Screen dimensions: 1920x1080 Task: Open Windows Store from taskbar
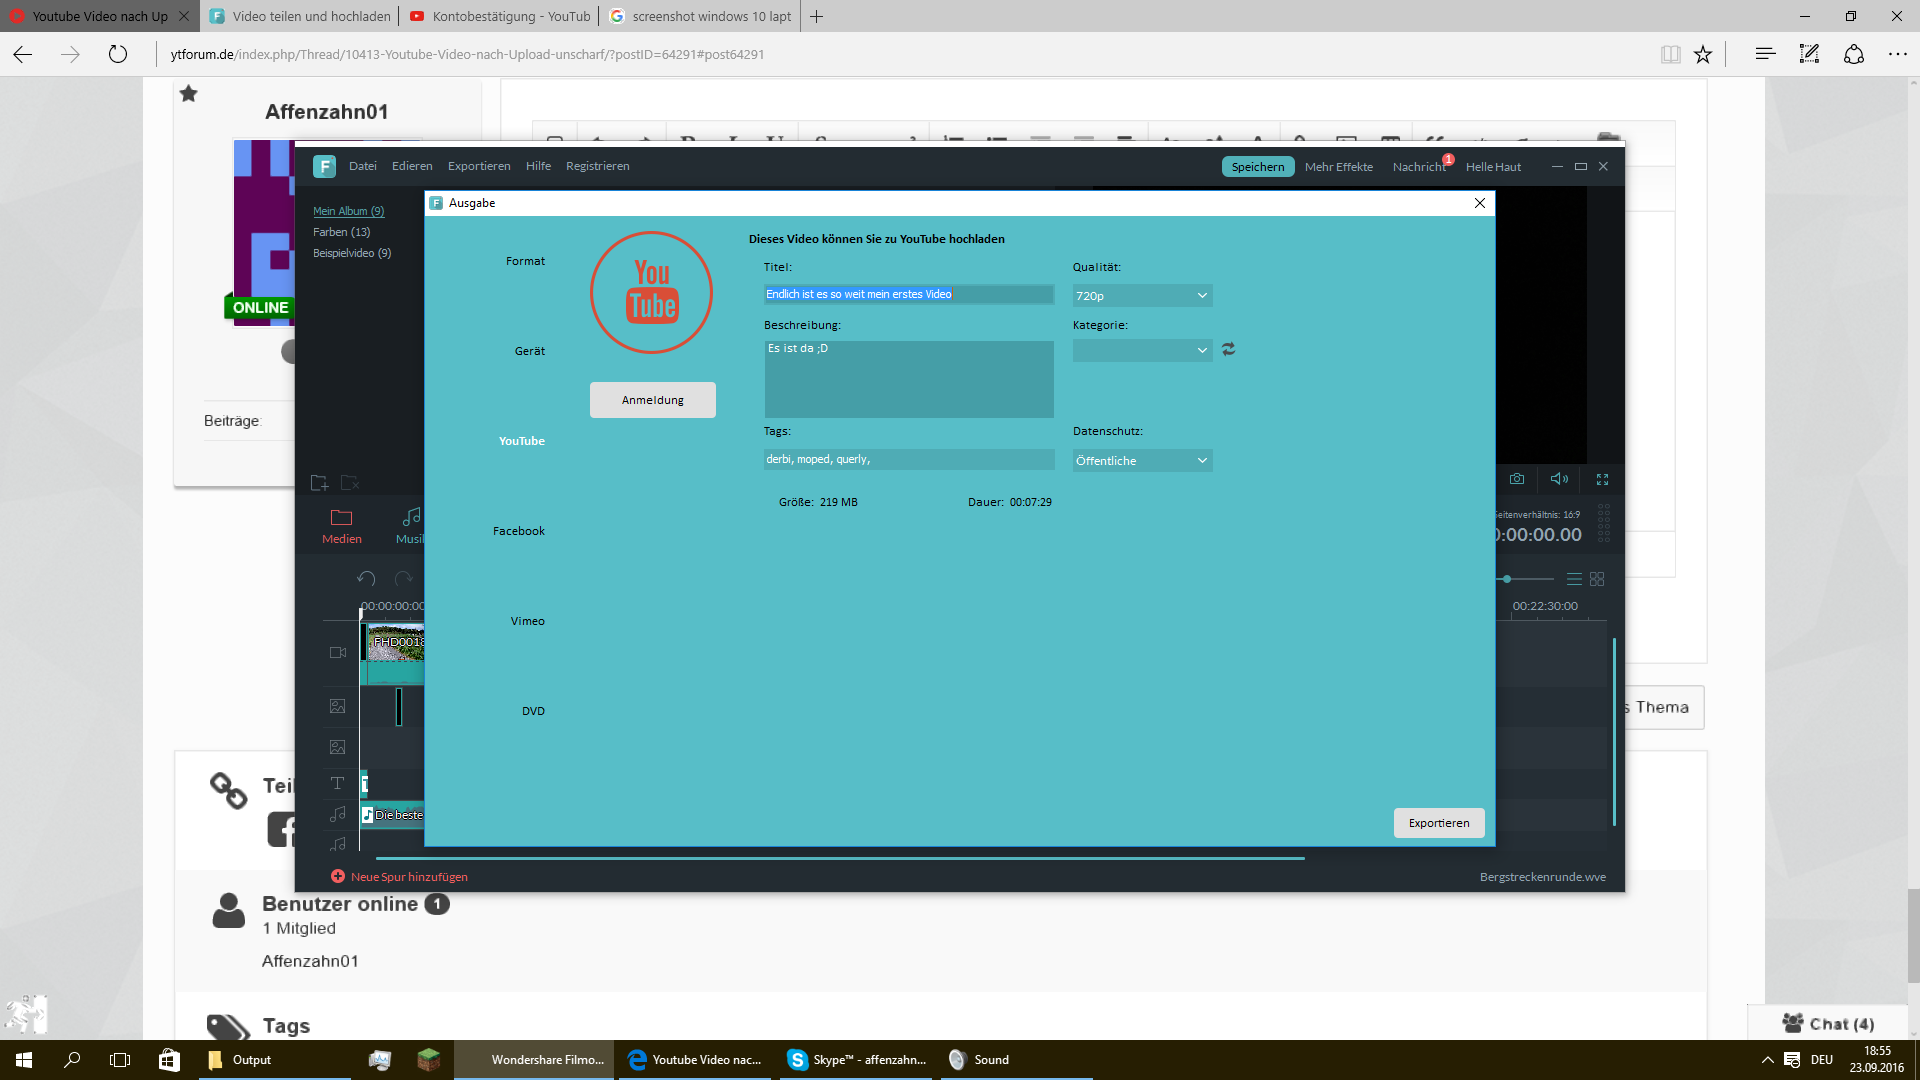pyautogui.click(x=169, y=1060)
